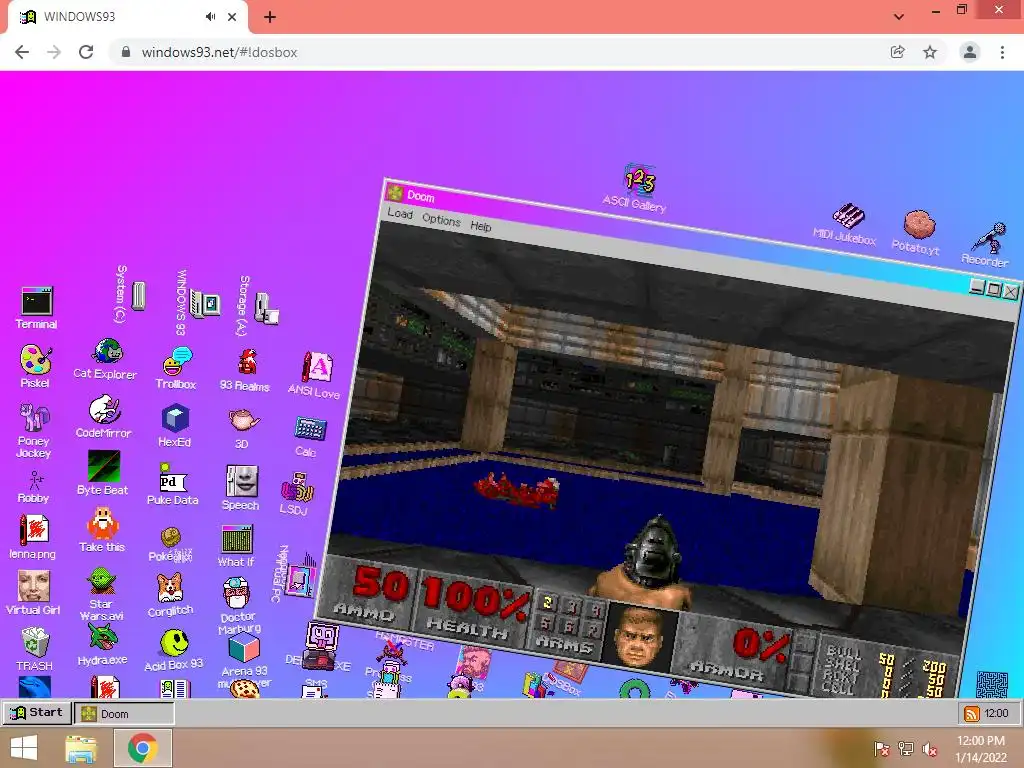Screen dimensions: 1024x768
Task: Launch the ANSI Love icon
Action: 315,375
